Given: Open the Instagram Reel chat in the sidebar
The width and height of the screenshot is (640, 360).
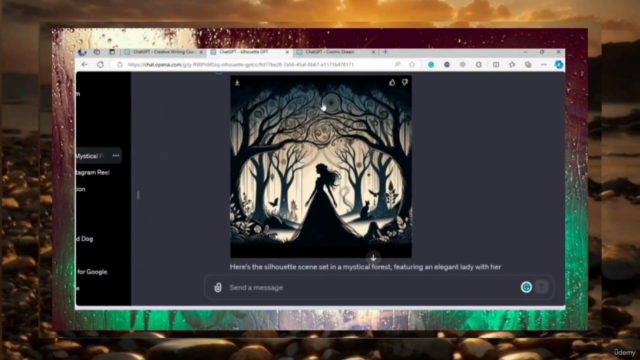Looking at the screenshot, I should [x=93, y=173].
